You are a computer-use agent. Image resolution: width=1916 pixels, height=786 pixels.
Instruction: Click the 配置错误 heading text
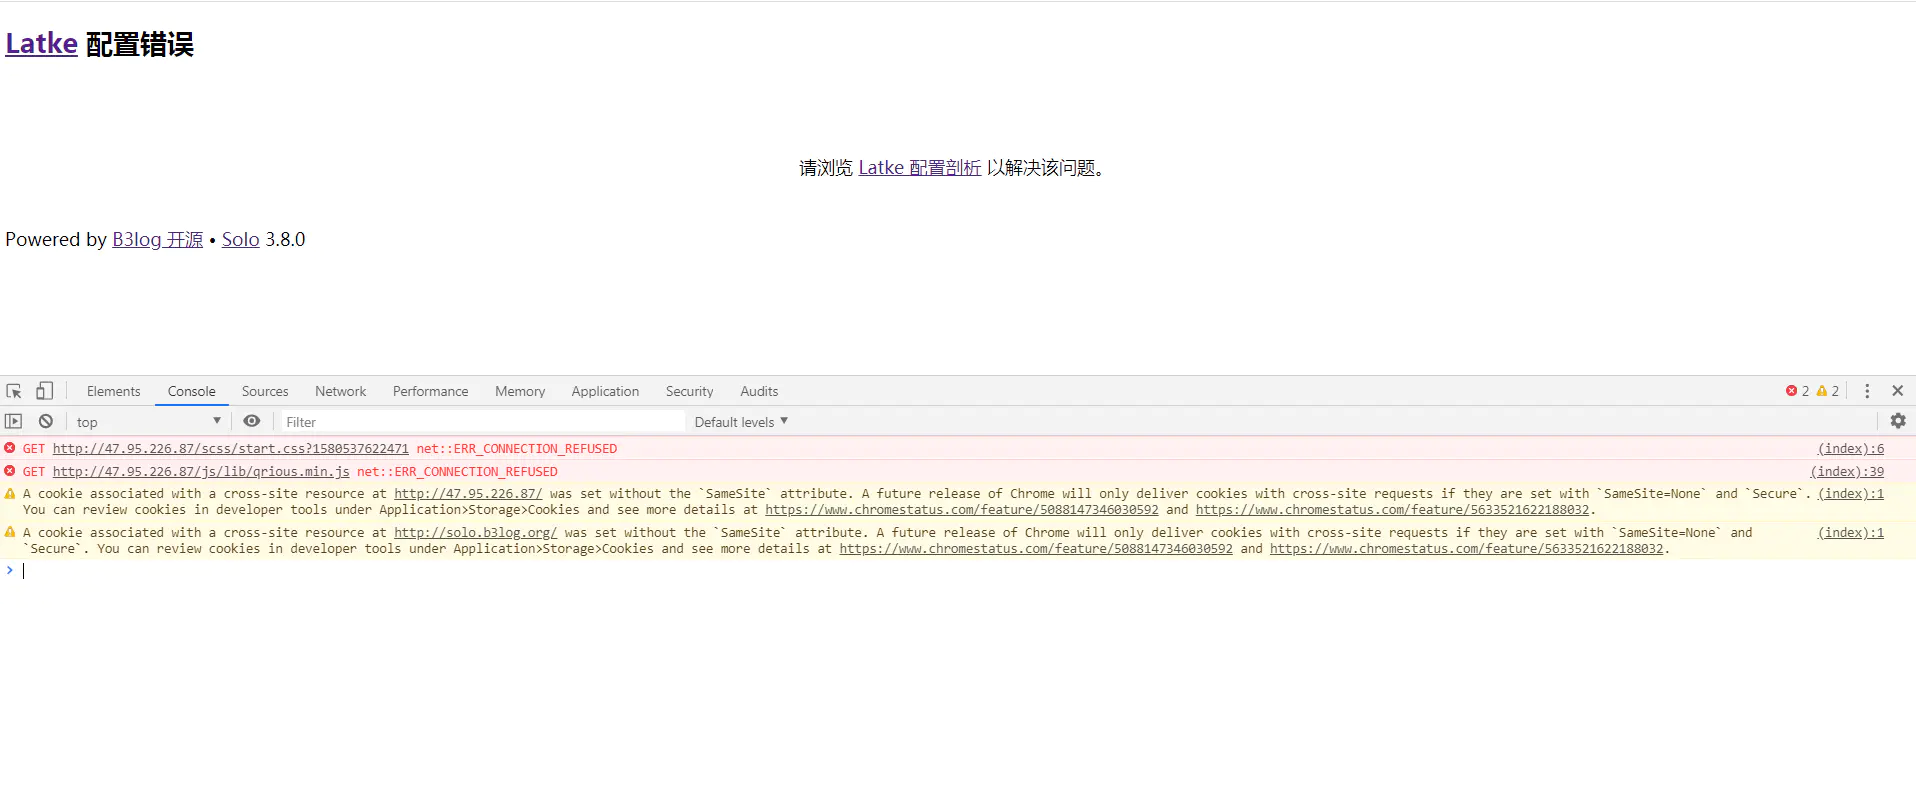point(140,44)
